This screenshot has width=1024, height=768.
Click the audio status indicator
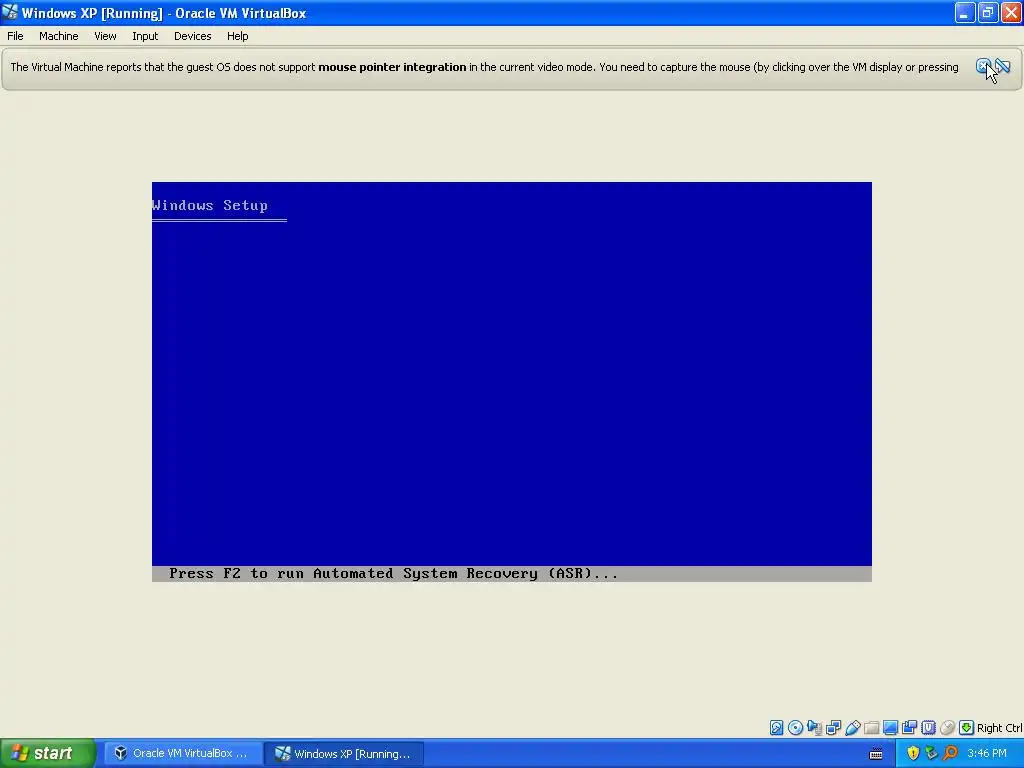814,728
